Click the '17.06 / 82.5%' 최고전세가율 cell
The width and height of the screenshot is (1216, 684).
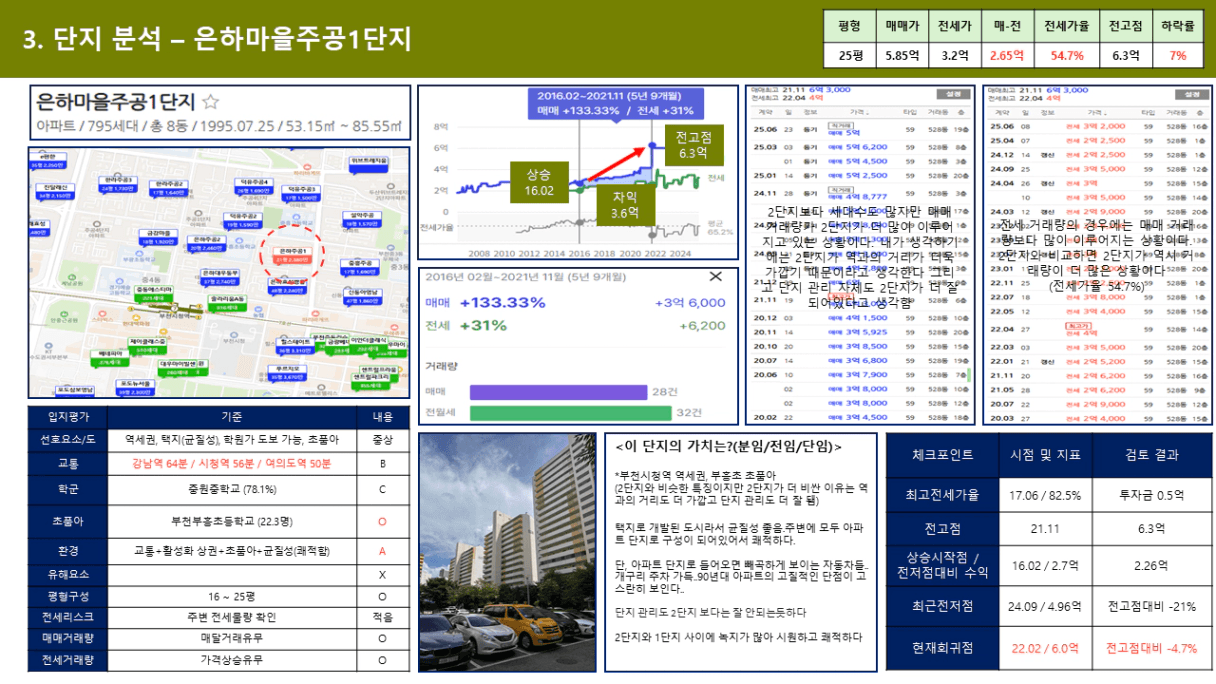(1044, 495)
